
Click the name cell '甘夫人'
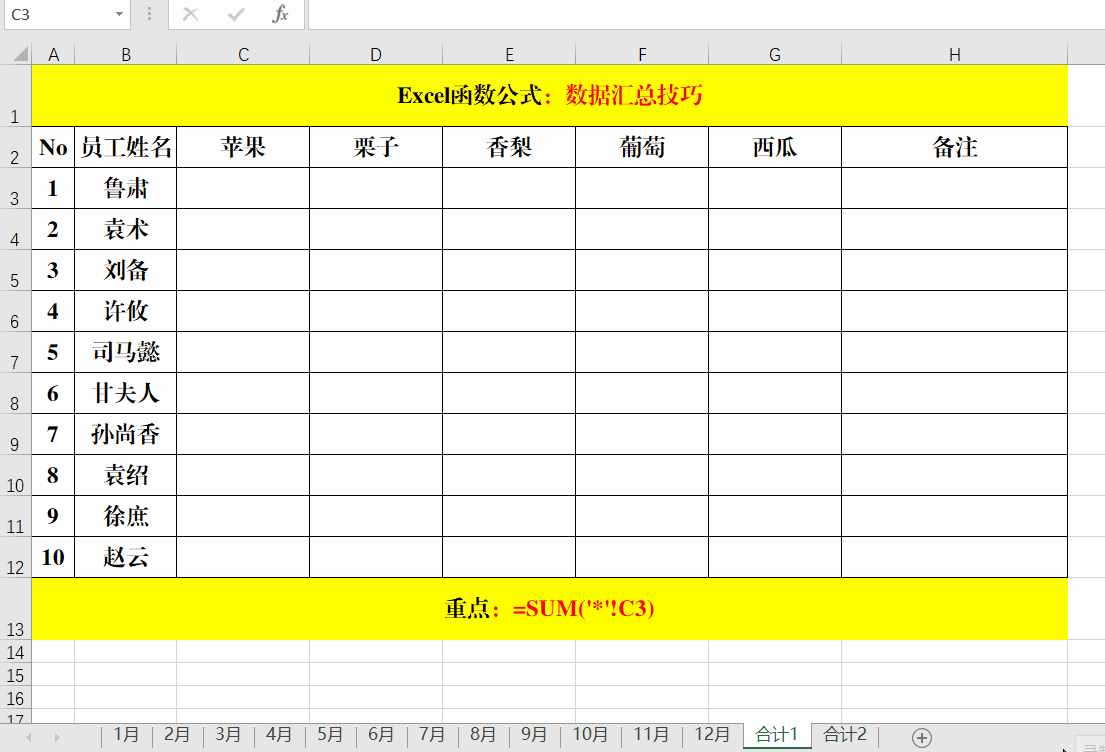(125, 393)
